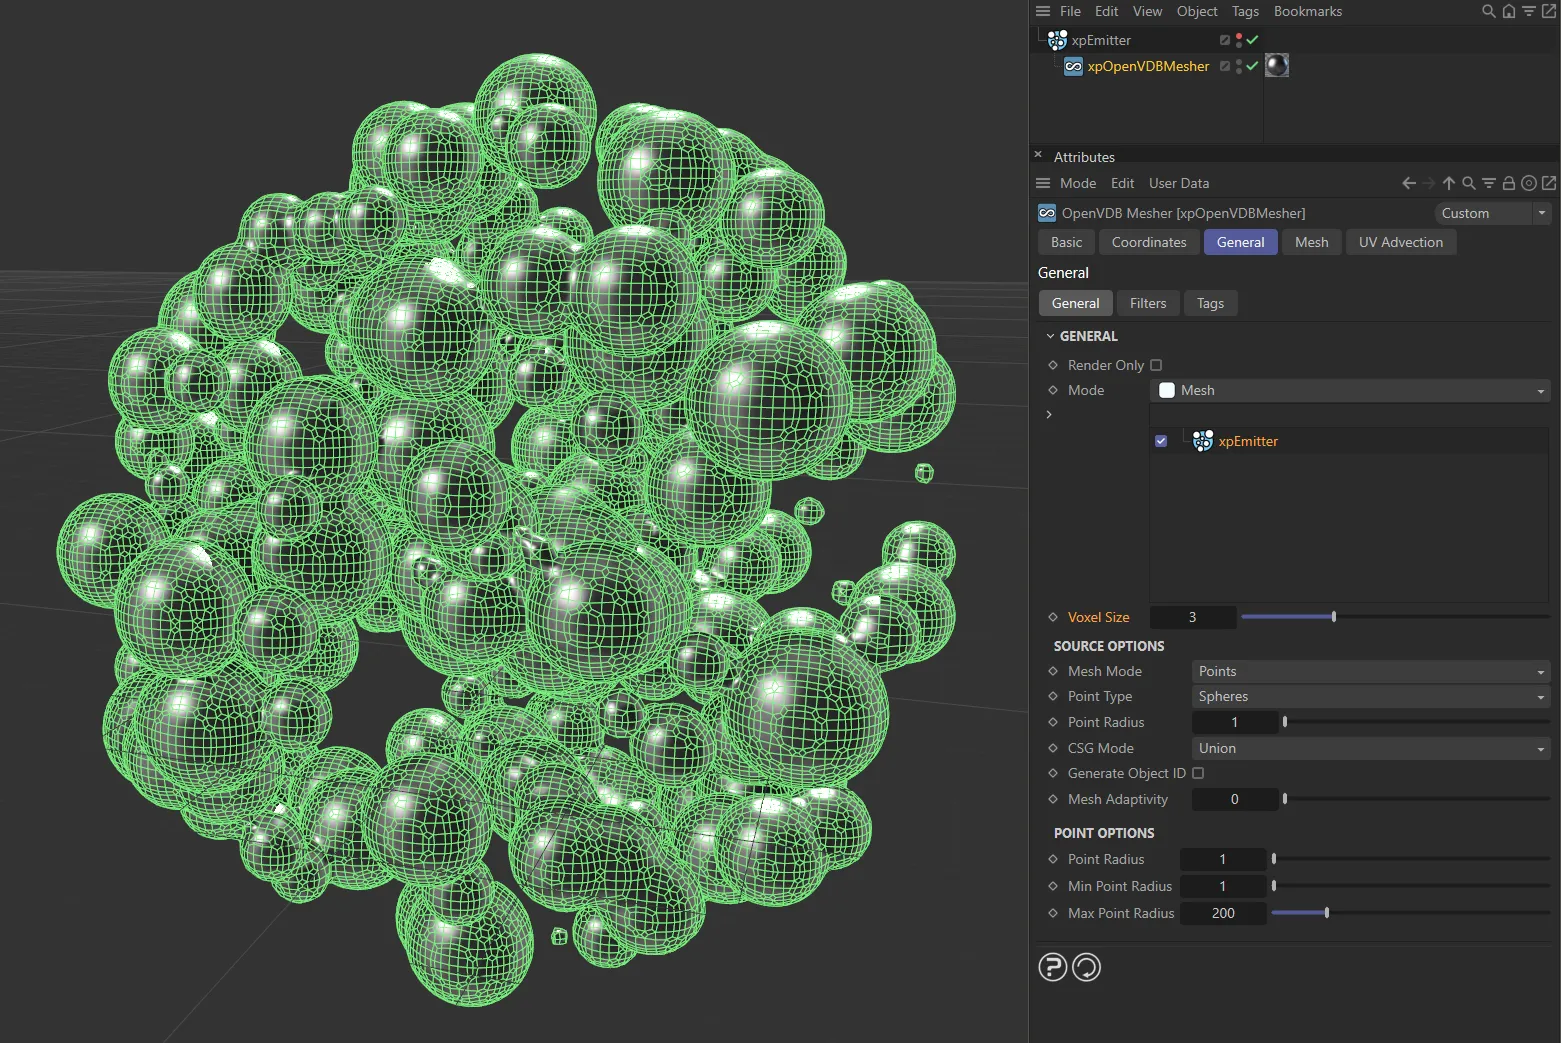Open search in the Object Manager

[1489, 11]
